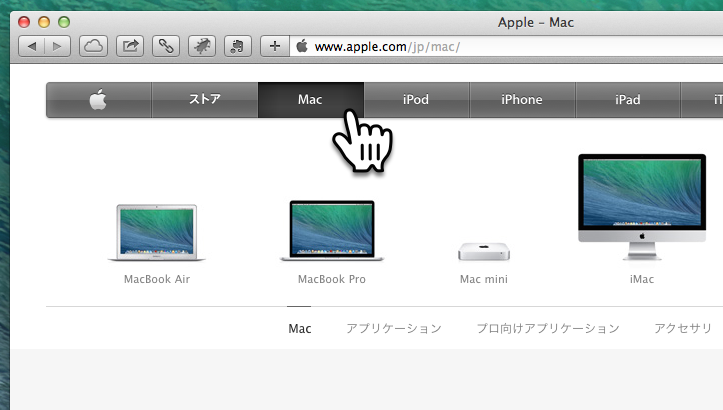Screen dimensions: 723x410
Task: Open アプリケーション sub-navigation item
Action: click(x=394, y=328)
